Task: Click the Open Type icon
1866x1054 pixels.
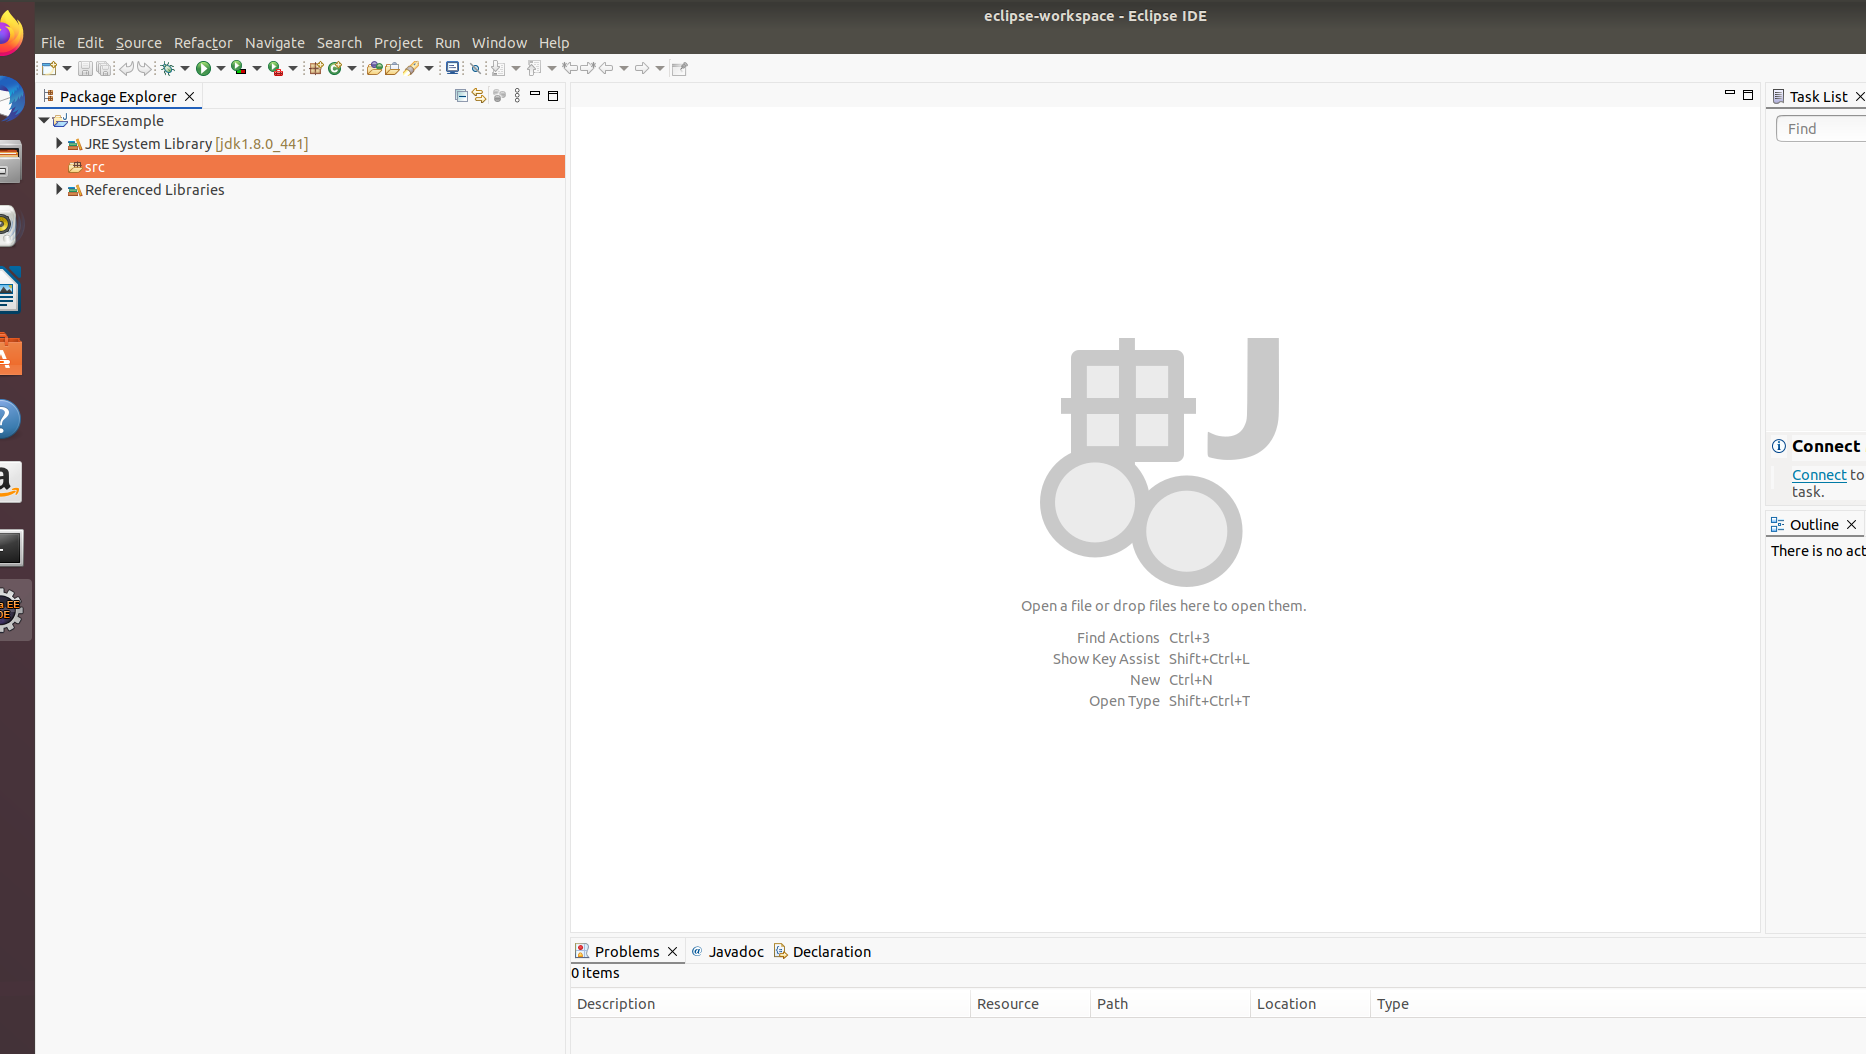Action: tap(374, 68)
